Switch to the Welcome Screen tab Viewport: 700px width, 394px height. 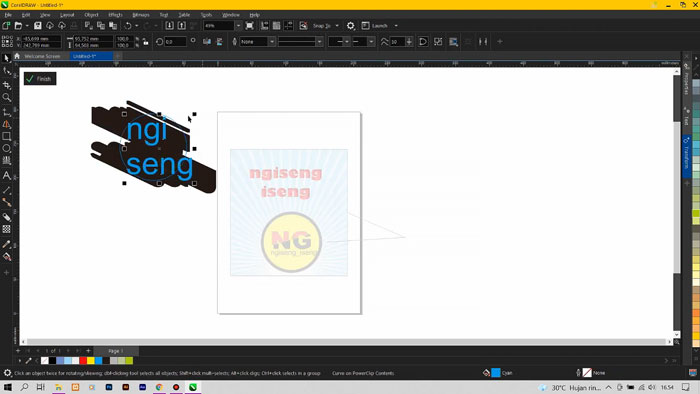click(x=42, y=56)
